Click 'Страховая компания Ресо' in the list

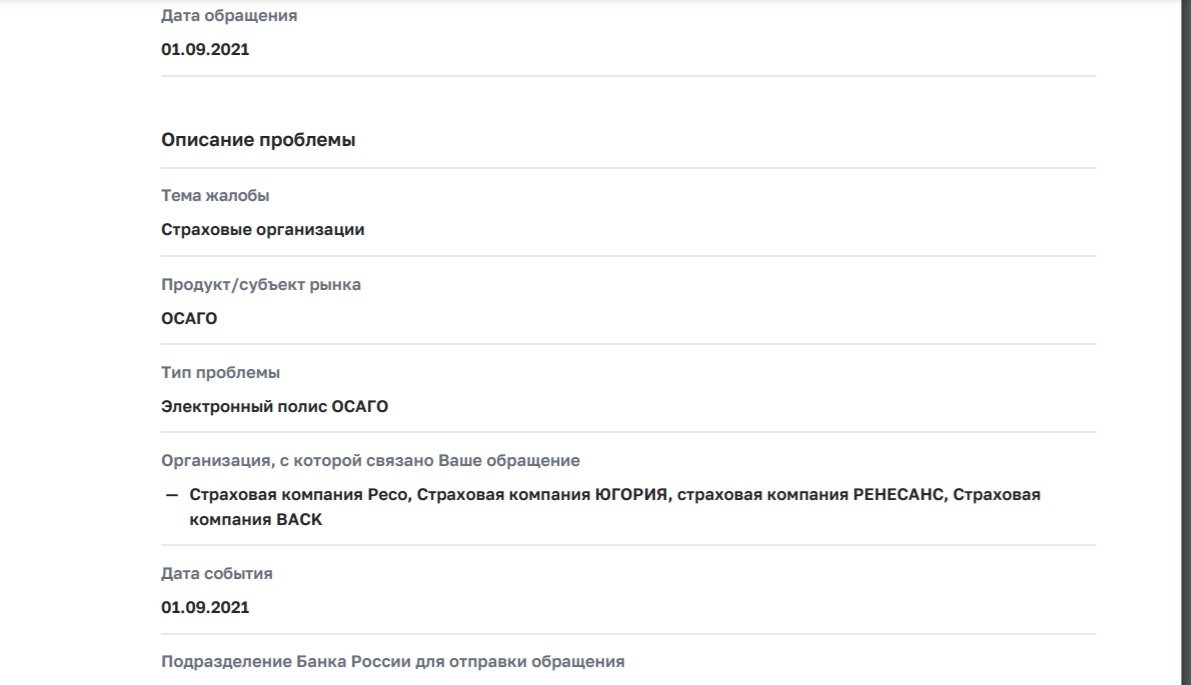click(300, 494)
